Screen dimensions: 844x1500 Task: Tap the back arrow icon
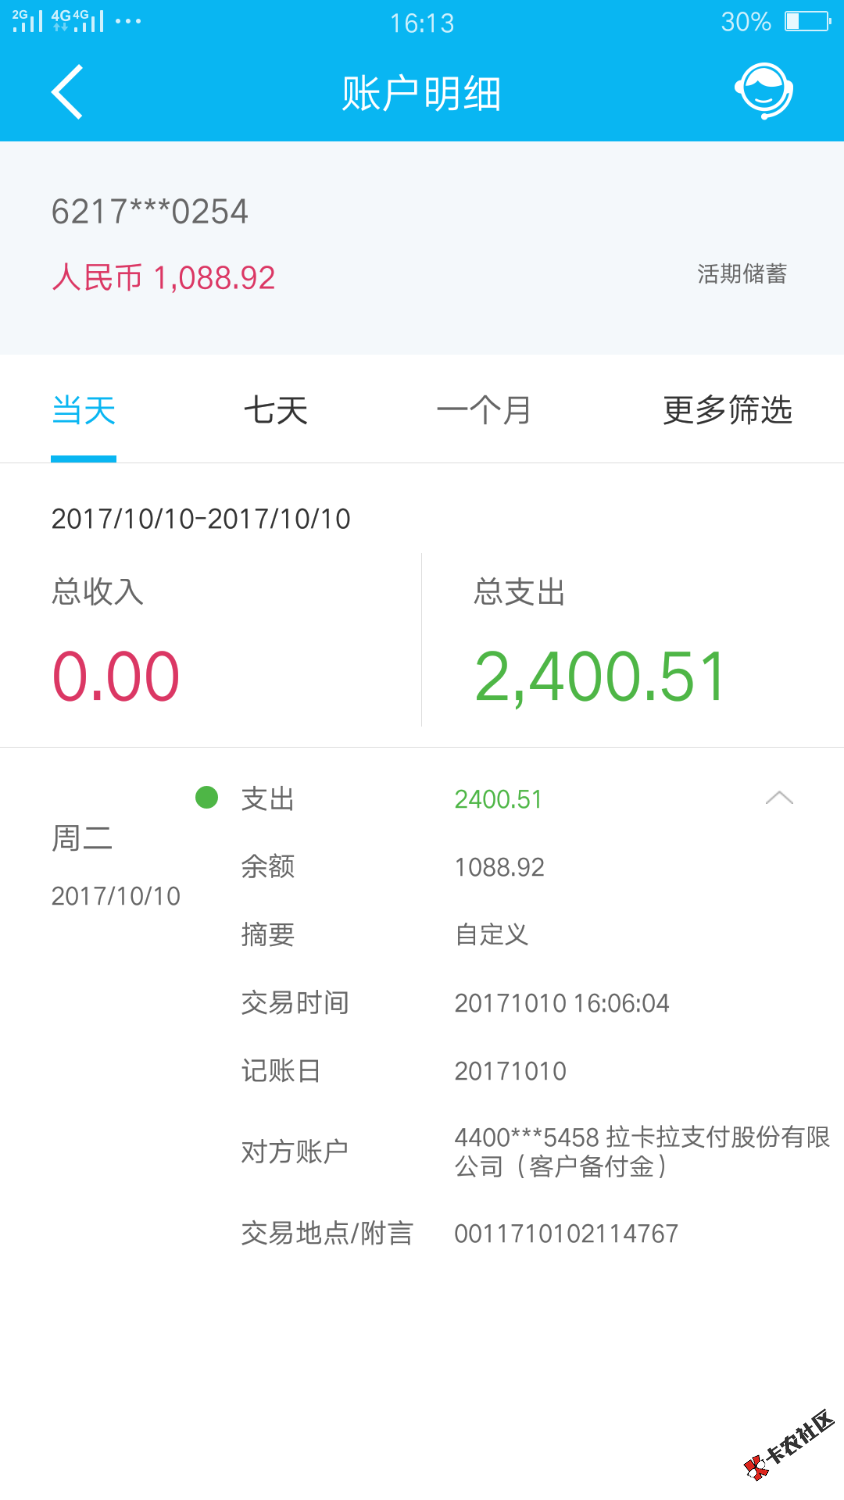click(x=67, y=92)
